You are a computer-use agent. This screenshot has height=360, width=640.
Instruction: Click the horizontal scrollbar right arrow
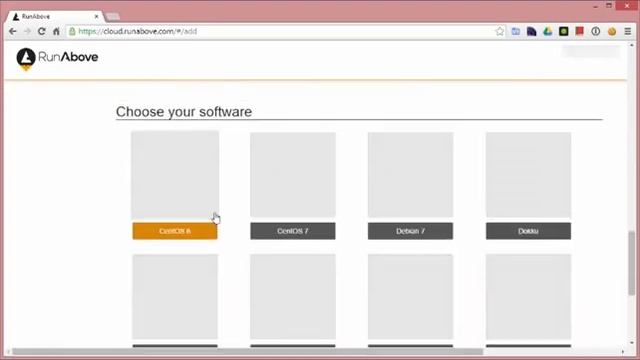click(623, 351)
